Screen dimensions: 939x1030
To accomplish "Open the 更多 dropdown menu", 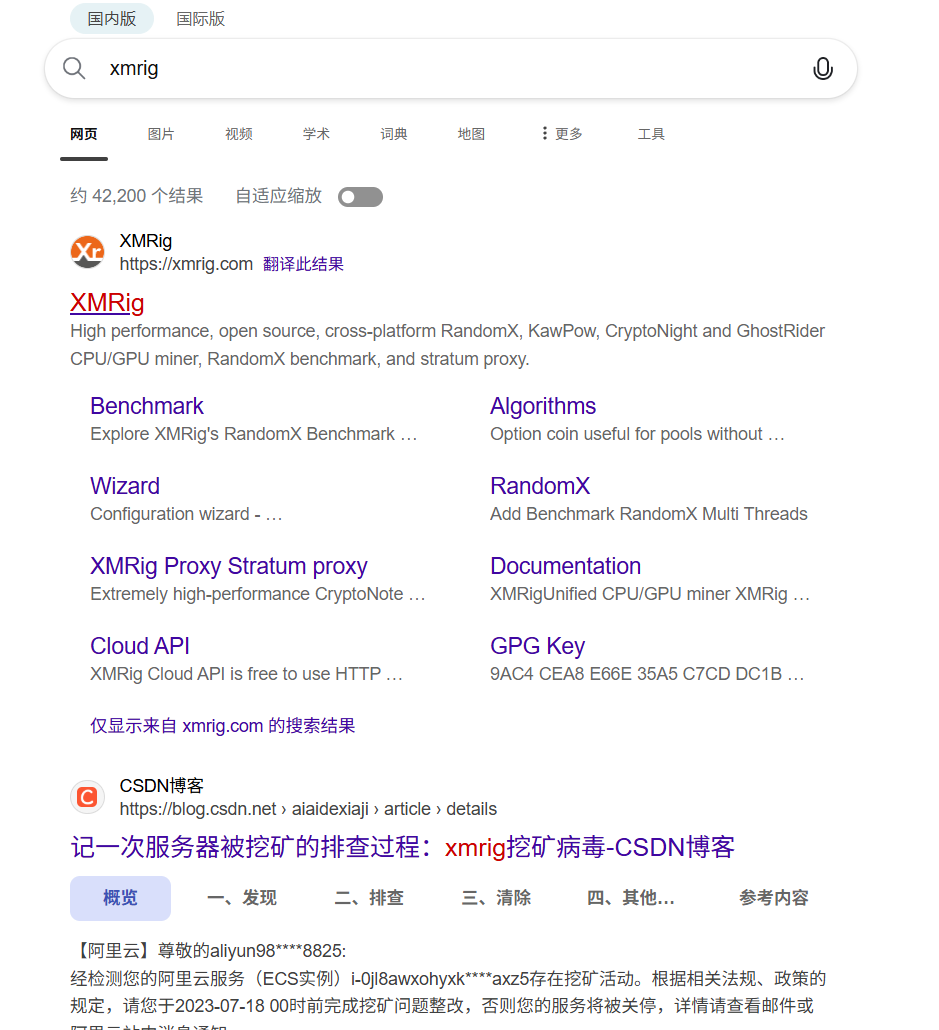I will click(562, 134).
